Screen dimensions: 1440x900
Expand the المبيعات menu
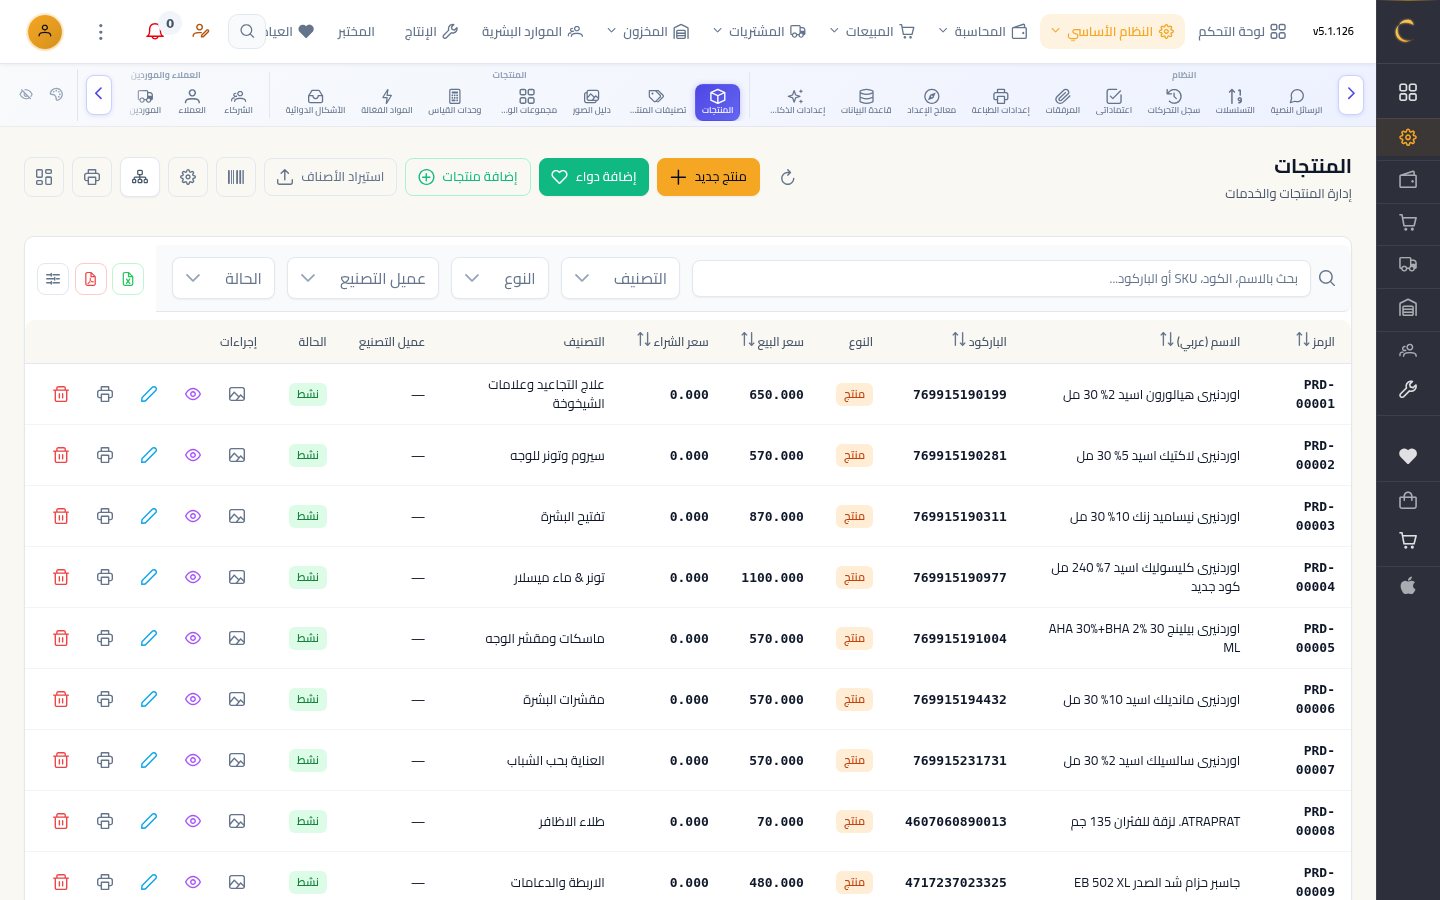pyautogui.click(x=872, y=32)
